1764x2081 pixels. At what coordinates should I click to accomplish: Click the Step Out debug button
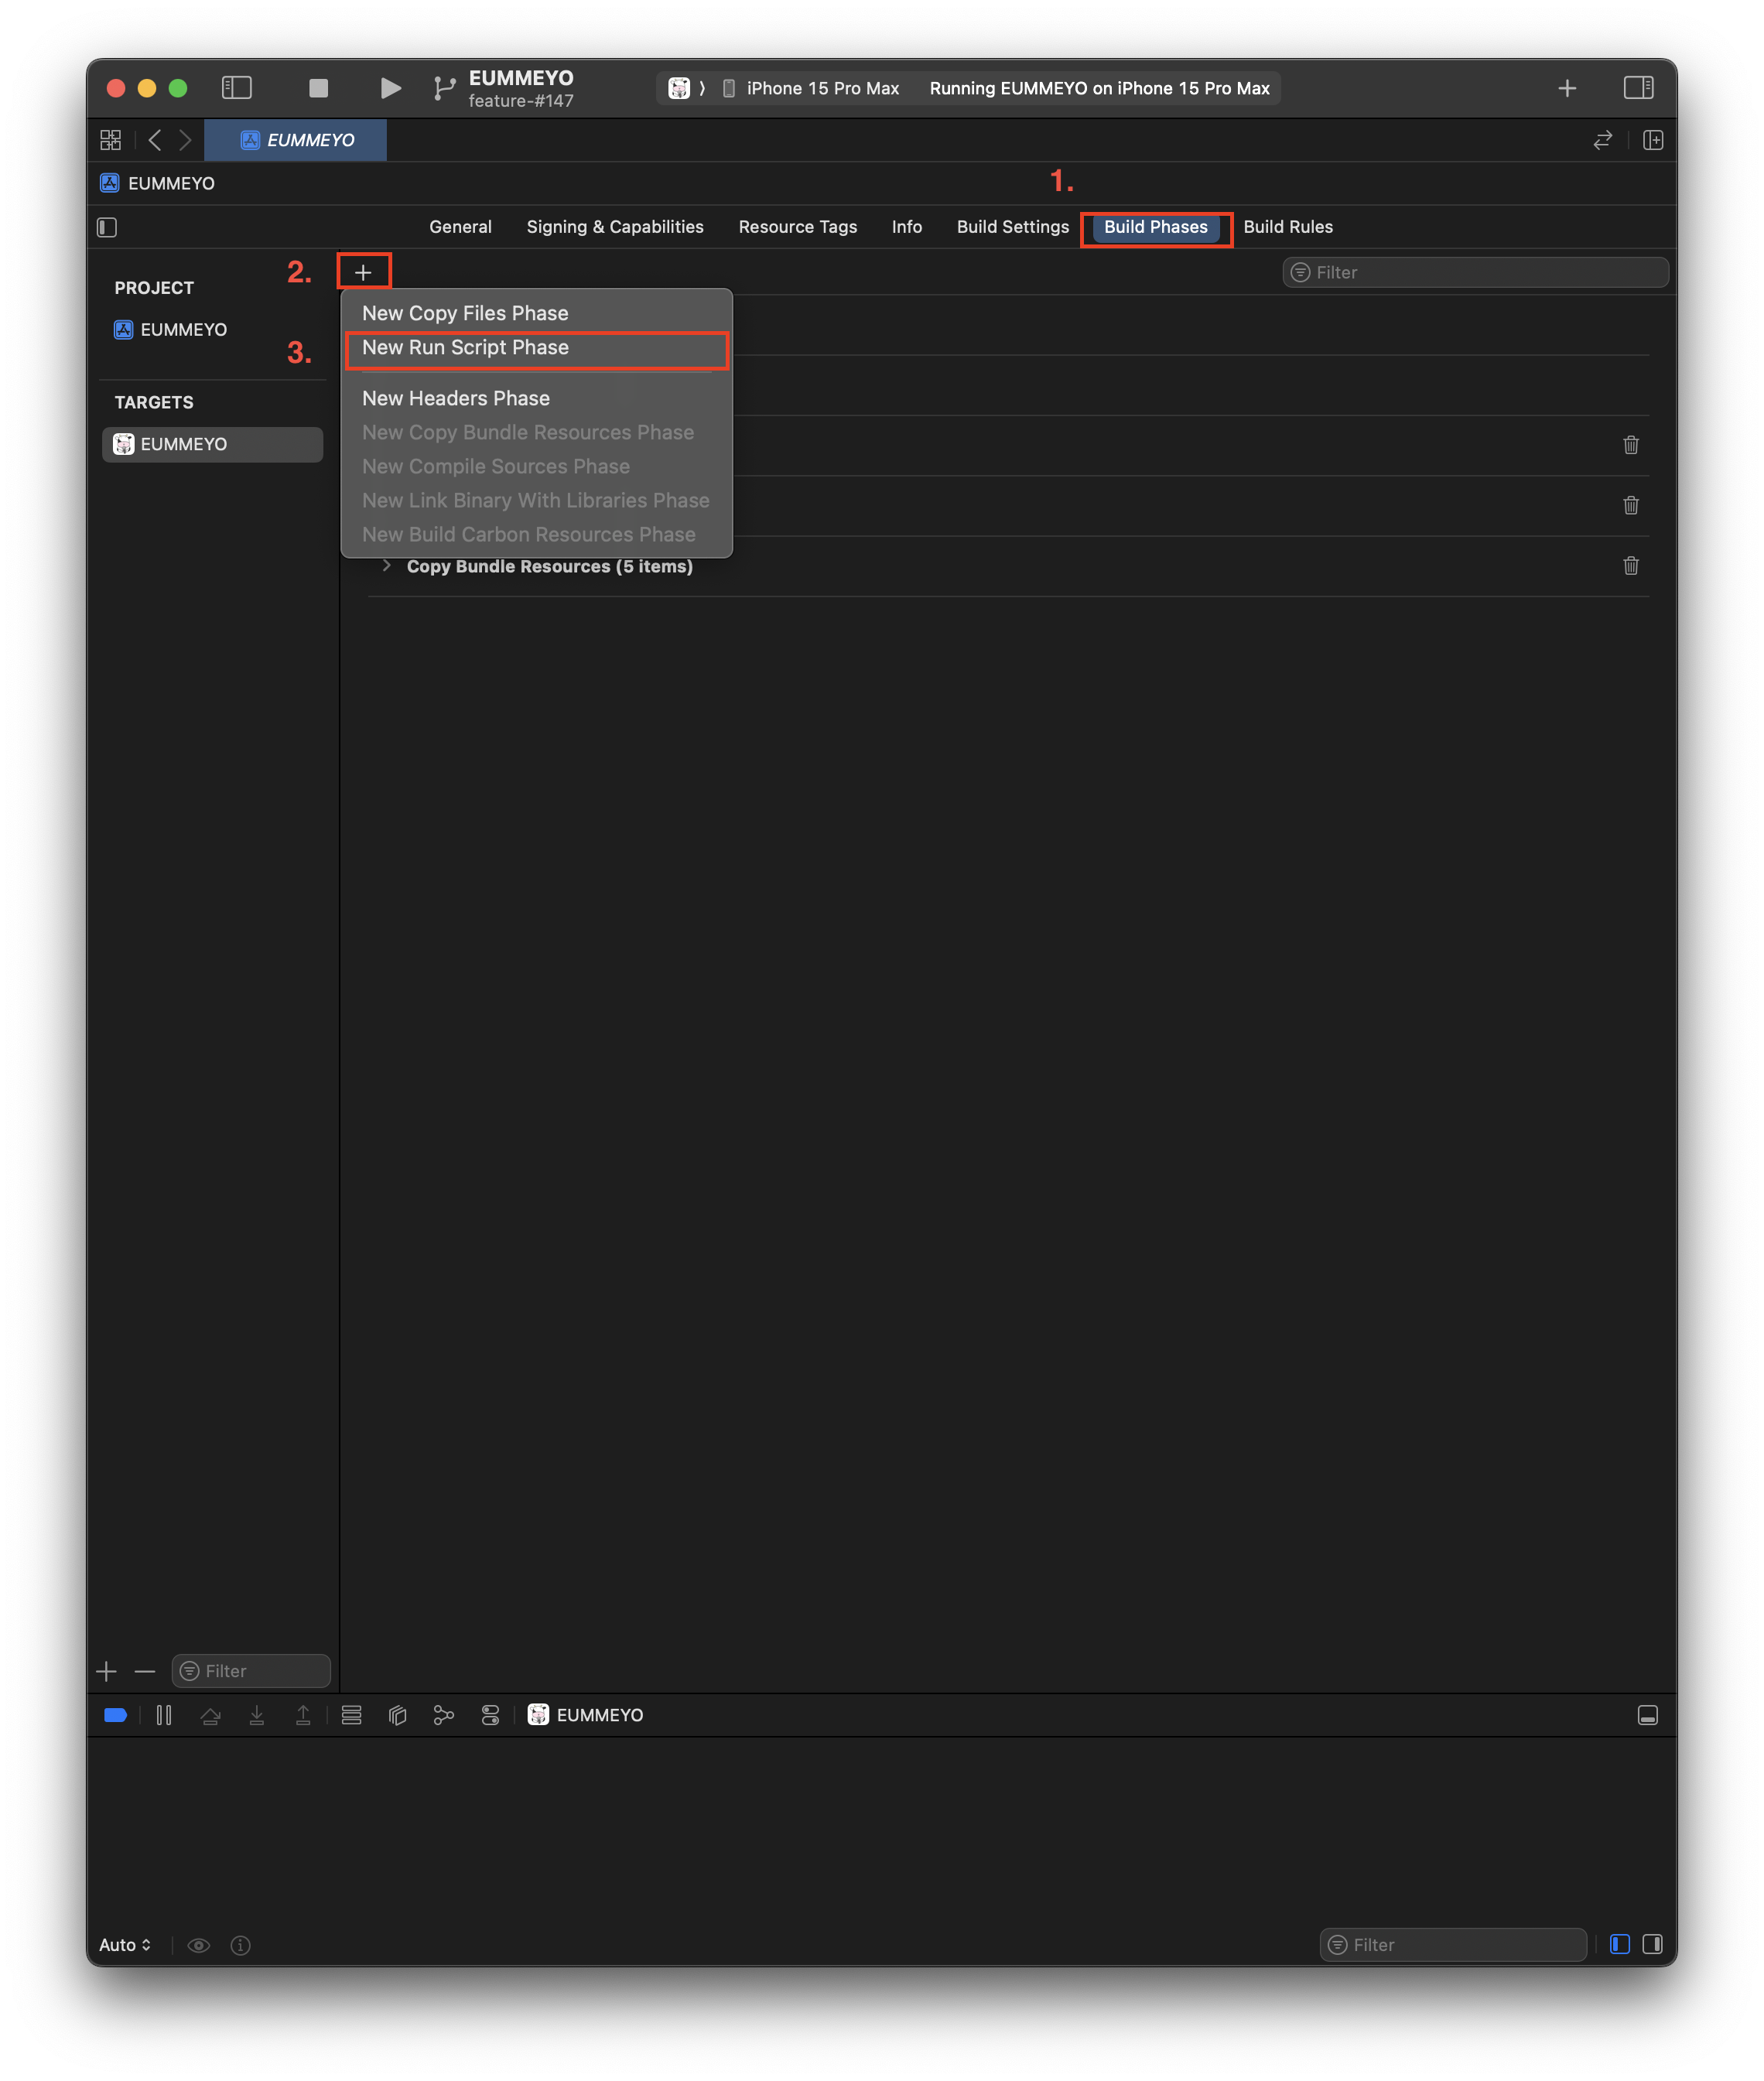point(303,1715)
